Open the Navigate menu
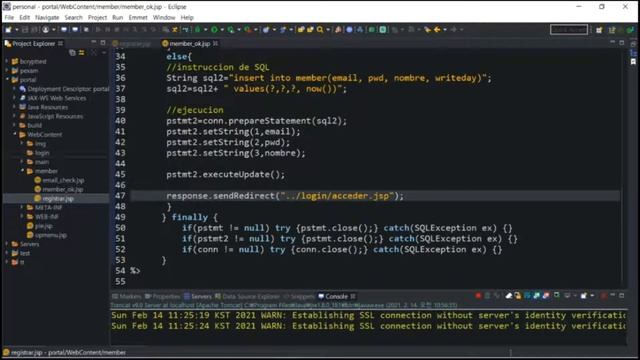 47,18
